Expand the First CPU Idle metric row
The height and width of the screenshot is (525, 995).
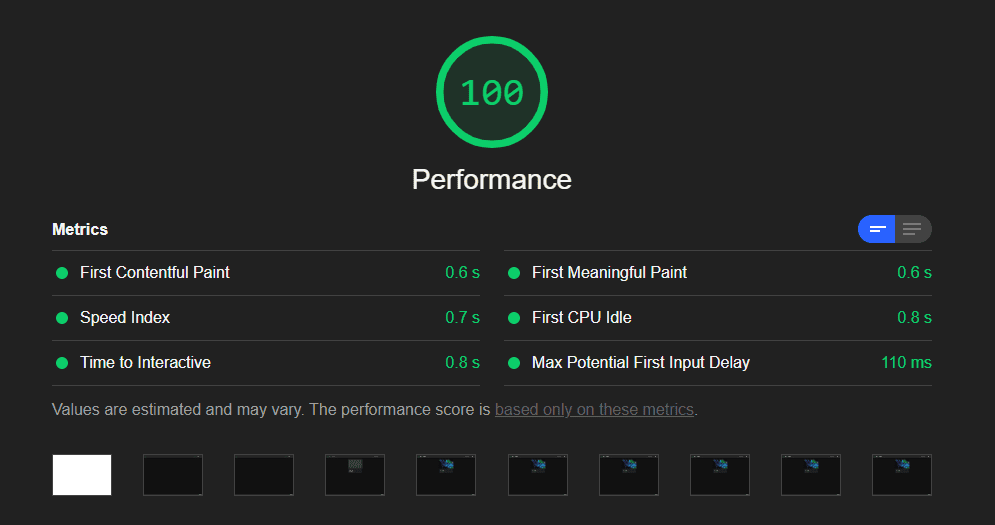(582, 318)
